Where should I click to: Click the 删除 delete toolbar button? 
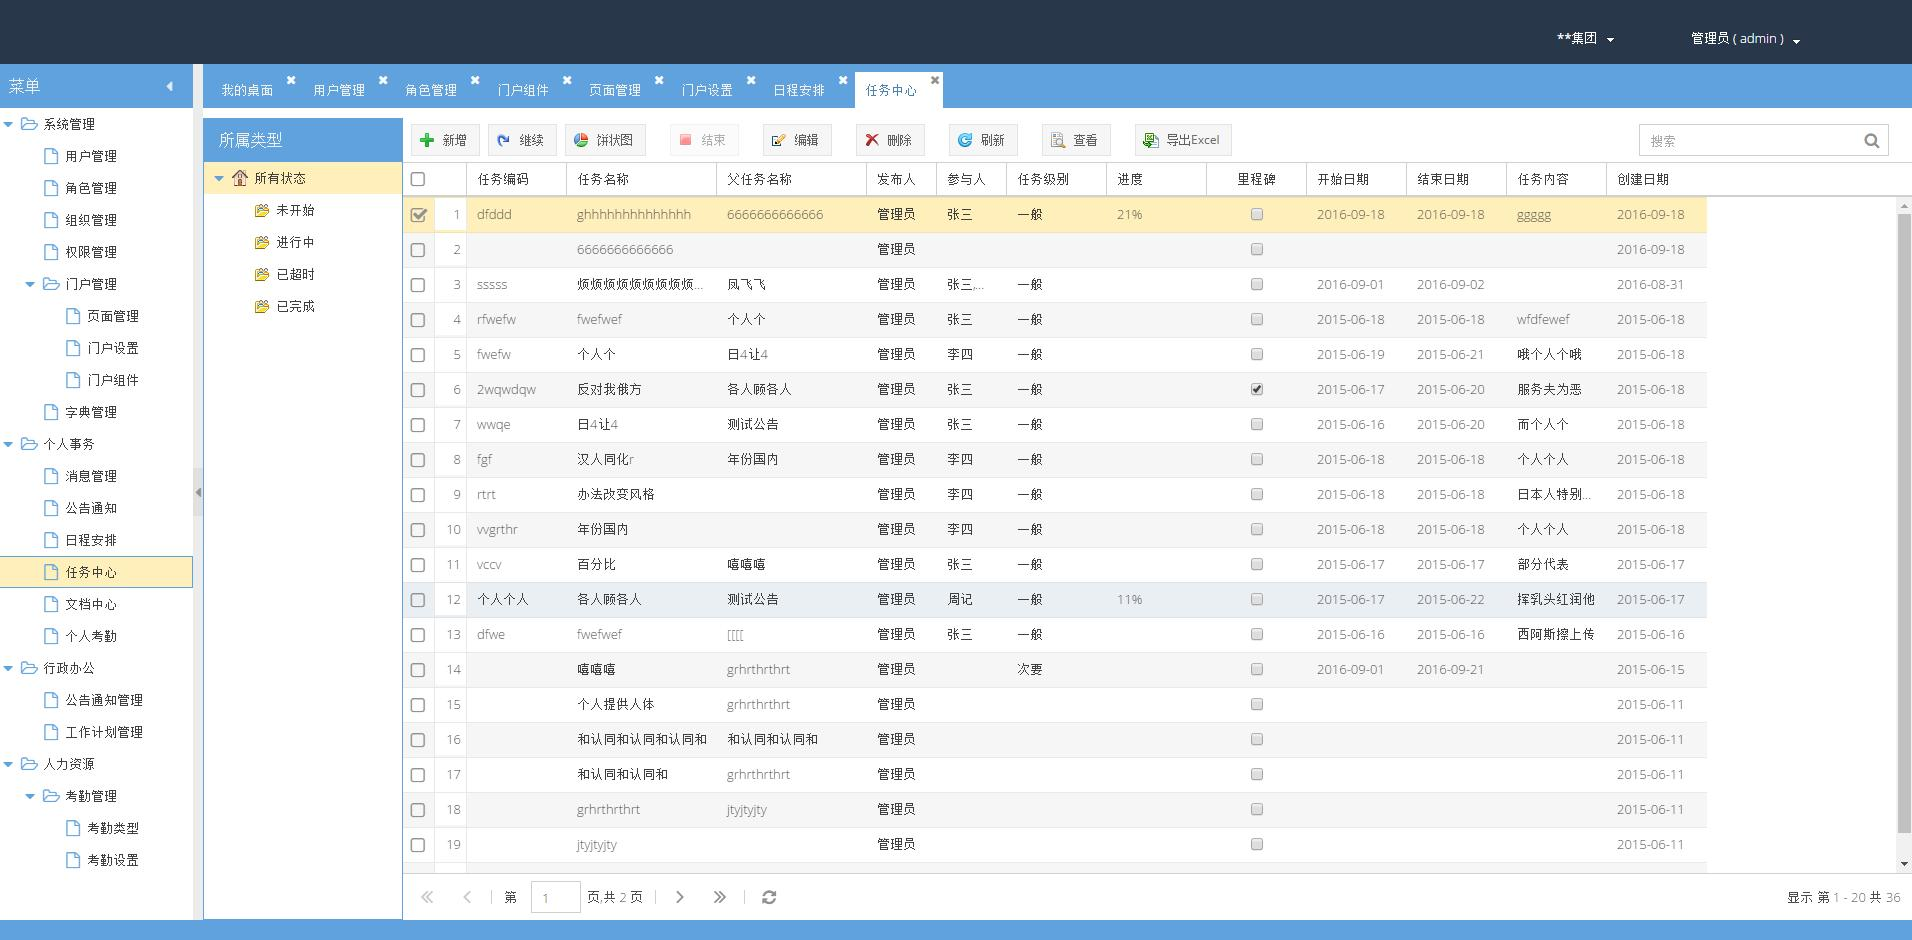point(889,140)
